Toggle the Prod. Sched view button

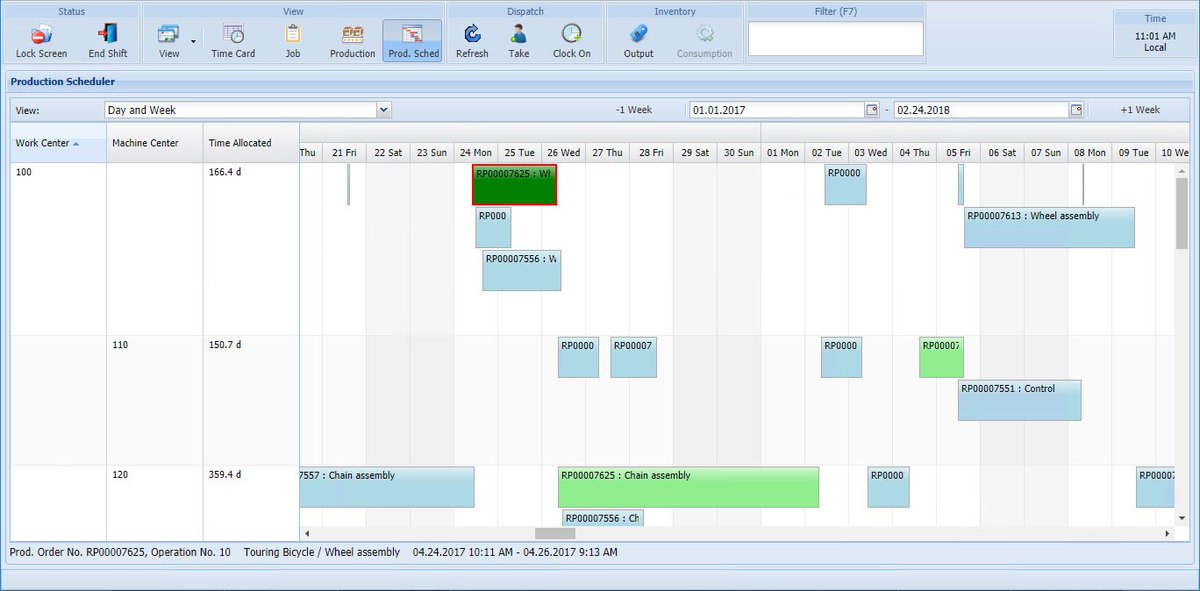click(413, 40)
